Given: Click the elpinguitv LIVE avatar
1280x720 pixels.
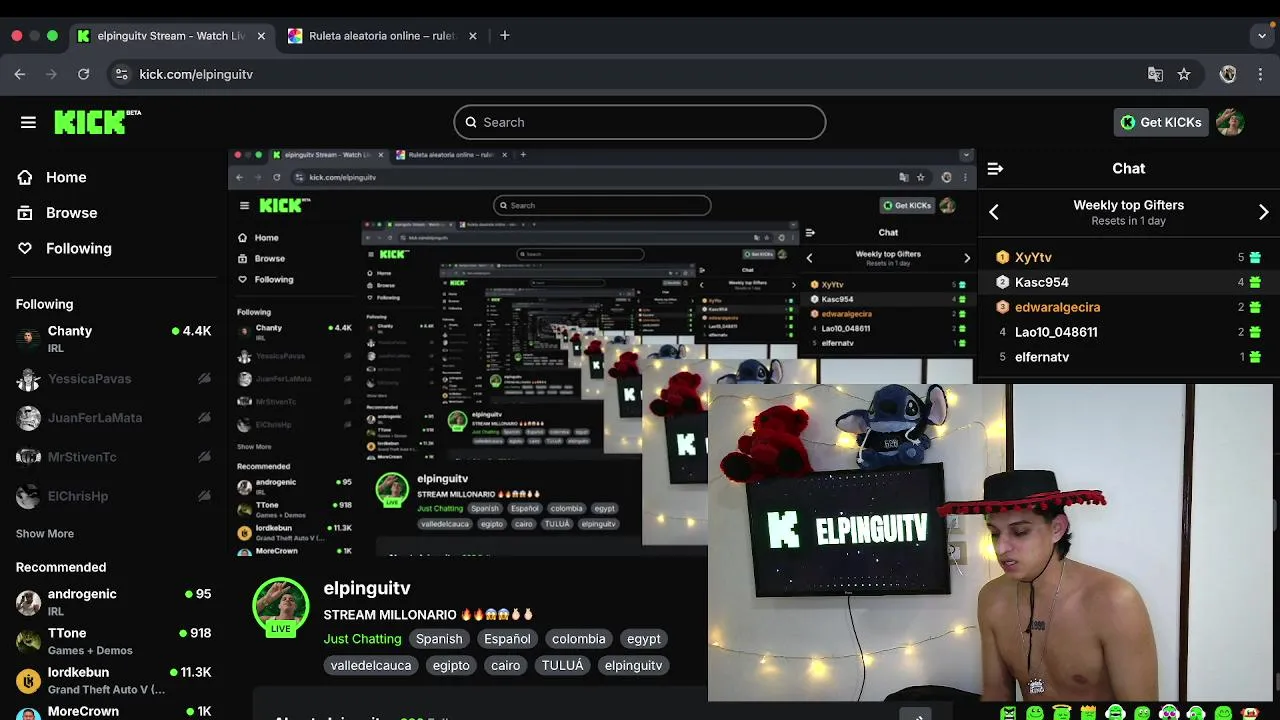Looking at the screenshot, I should [x=281, y=607].
